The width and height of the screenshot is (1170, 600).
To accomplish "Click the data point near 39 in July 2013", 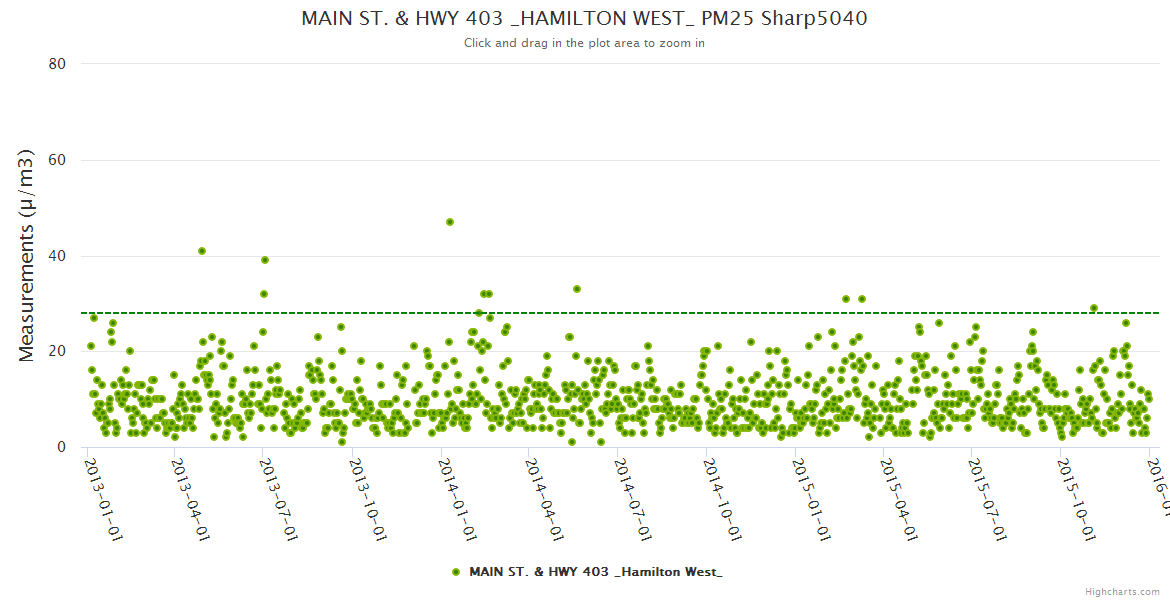I will point(265,260).
